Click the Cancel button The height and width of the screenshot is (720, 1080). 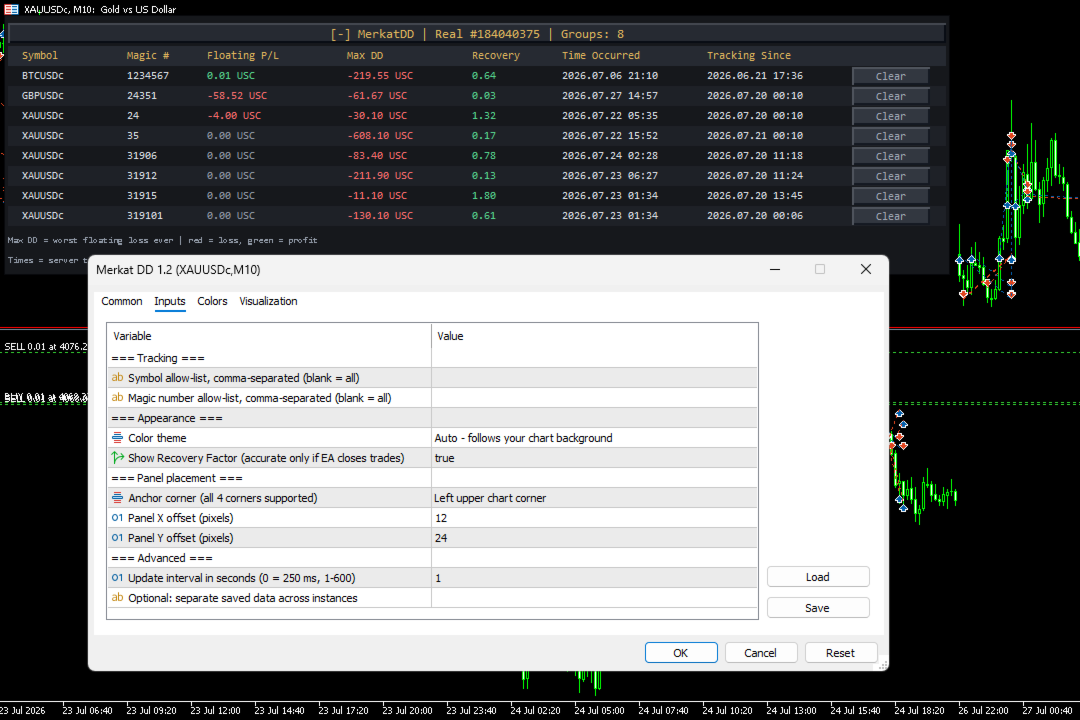coord(760,652)
